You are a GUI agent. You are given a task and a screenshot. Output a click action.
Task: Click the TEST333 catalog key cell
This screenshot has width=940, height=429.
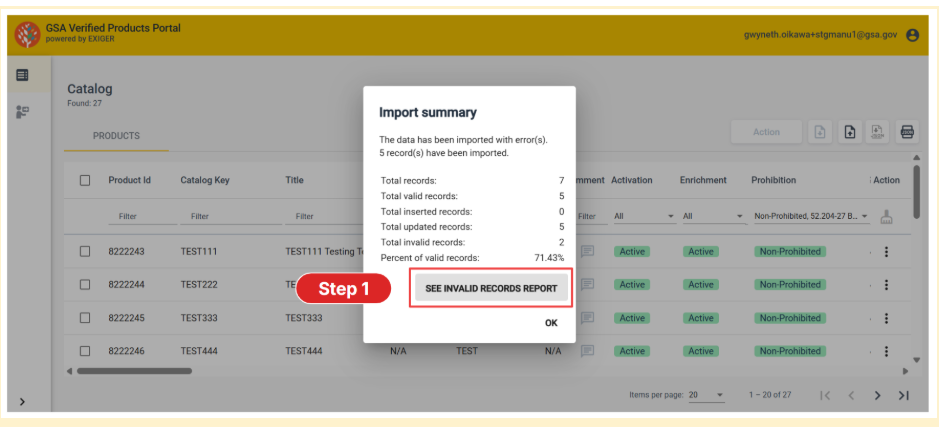(x=198, y=318)
